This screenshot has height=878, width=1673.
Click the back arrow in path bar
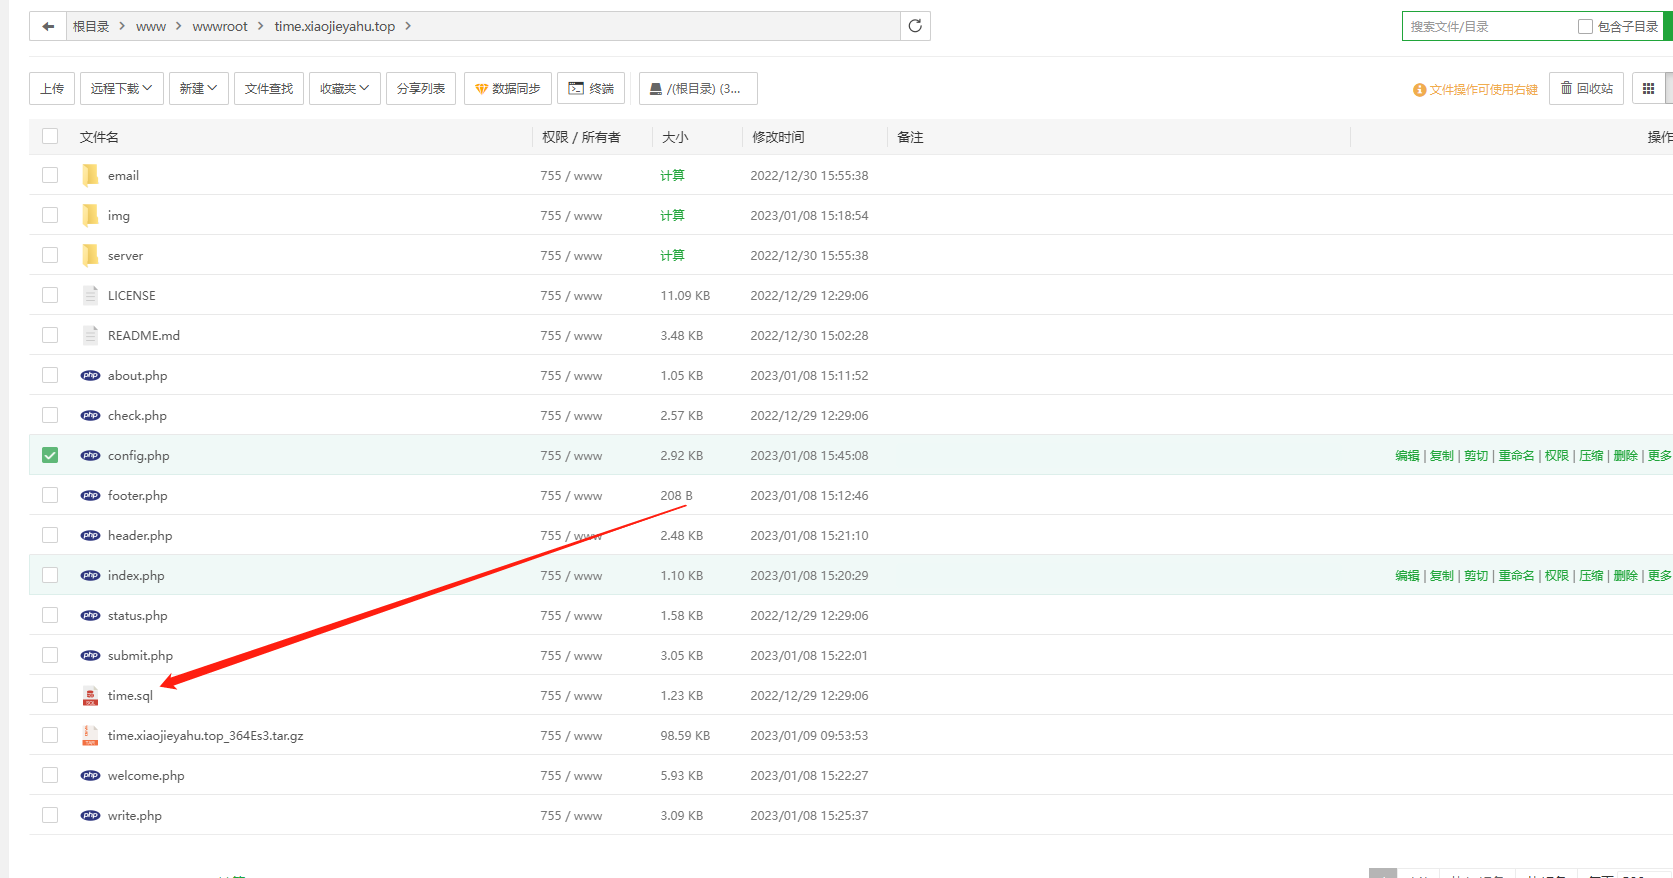click(x=48, y=26)
